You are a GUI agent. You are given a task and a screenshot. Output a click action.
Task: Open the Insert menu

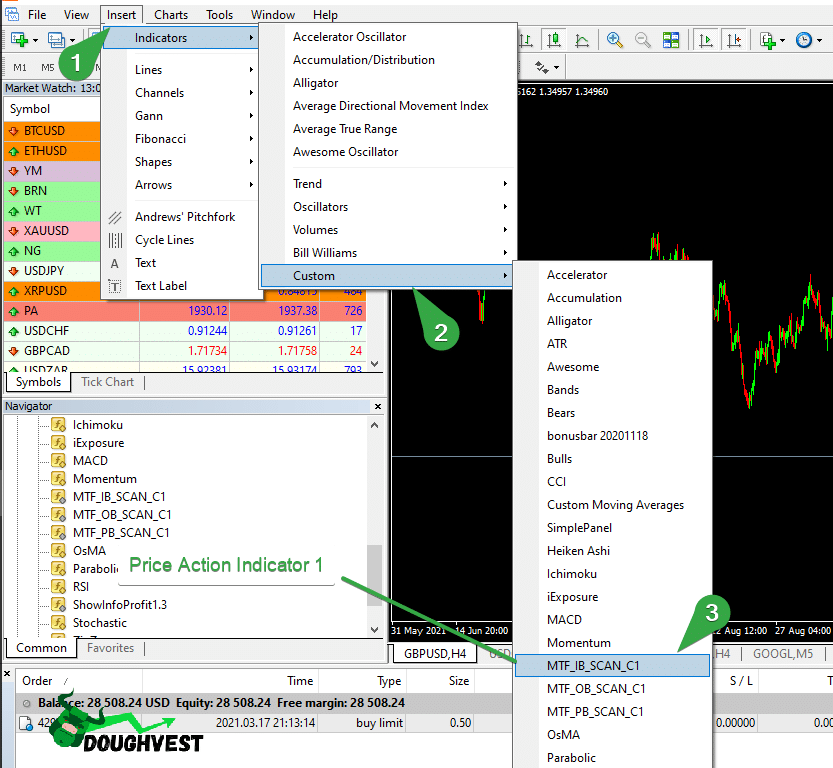[x=120, y=14]
